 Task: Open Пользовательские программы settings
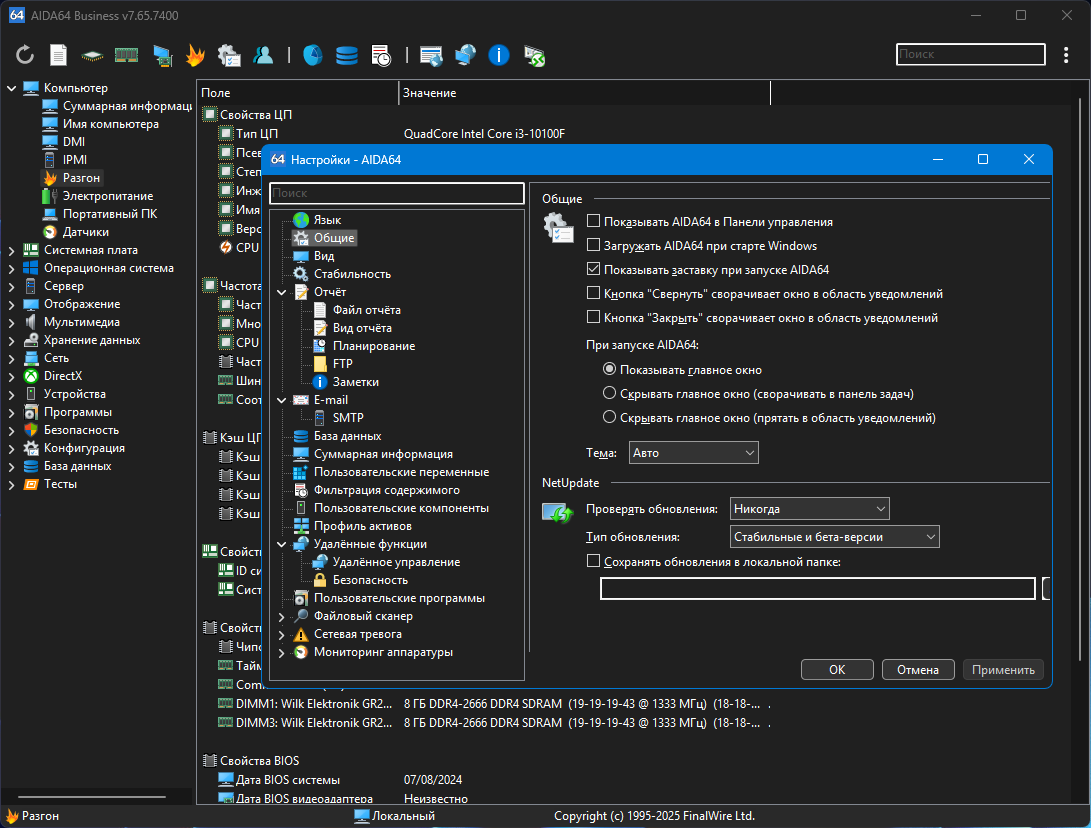point(399,598)
